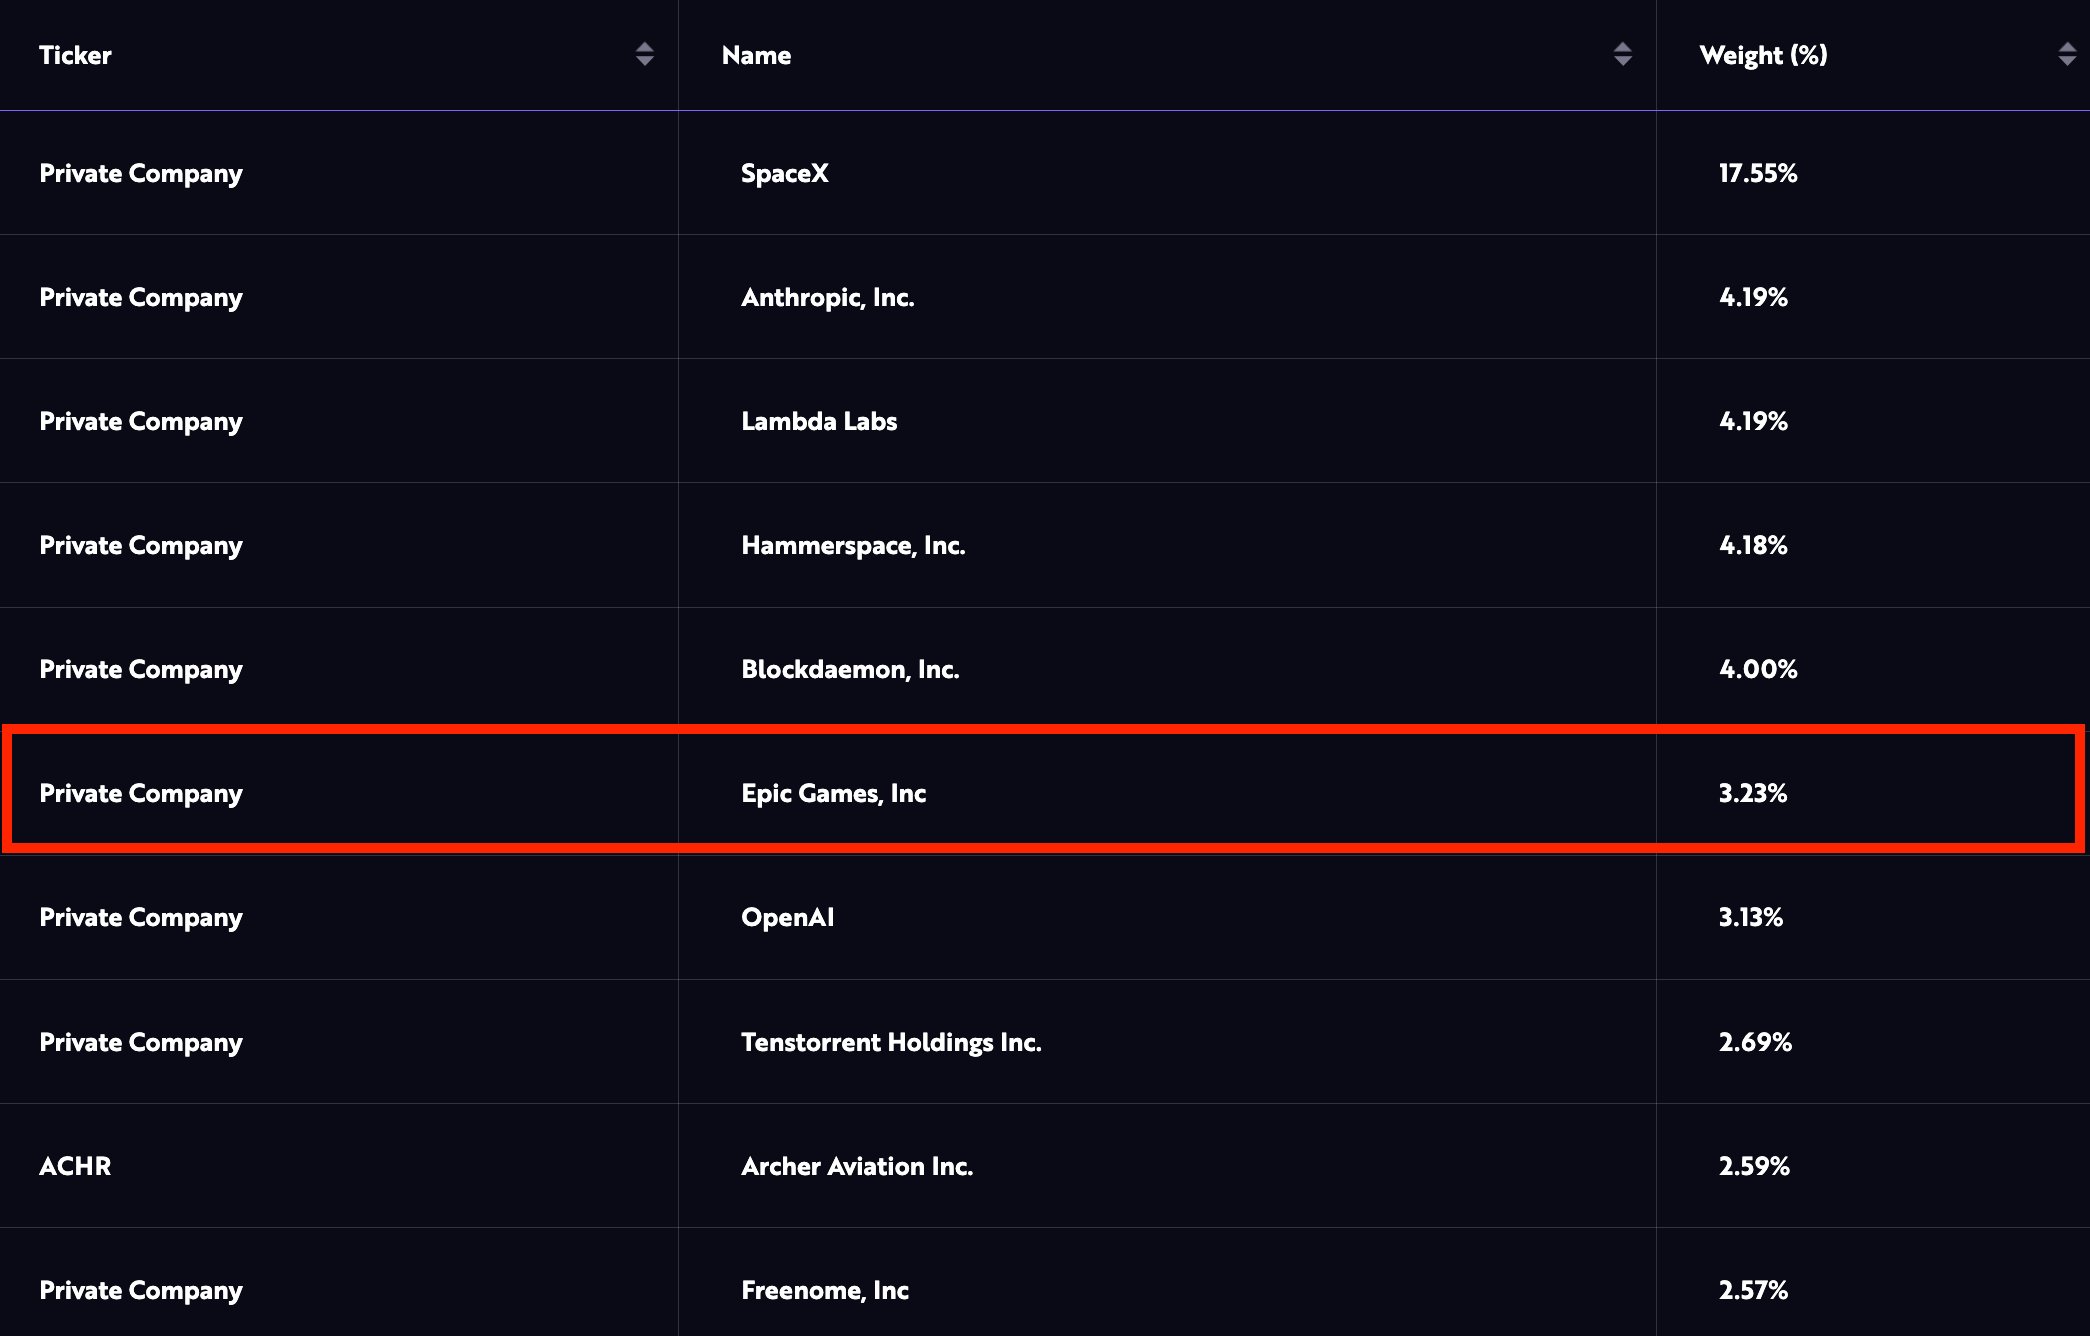Click Private Company ticker in Lambda Labs row
Viewport: 2090px width, 1336px height.
(x=141, y=422)
